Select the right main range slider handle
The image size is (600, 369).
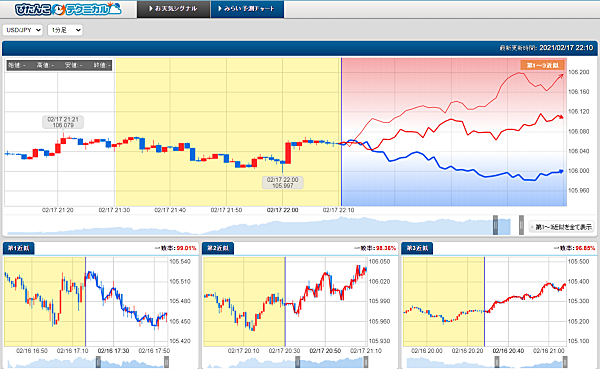[x=521, y=225]
